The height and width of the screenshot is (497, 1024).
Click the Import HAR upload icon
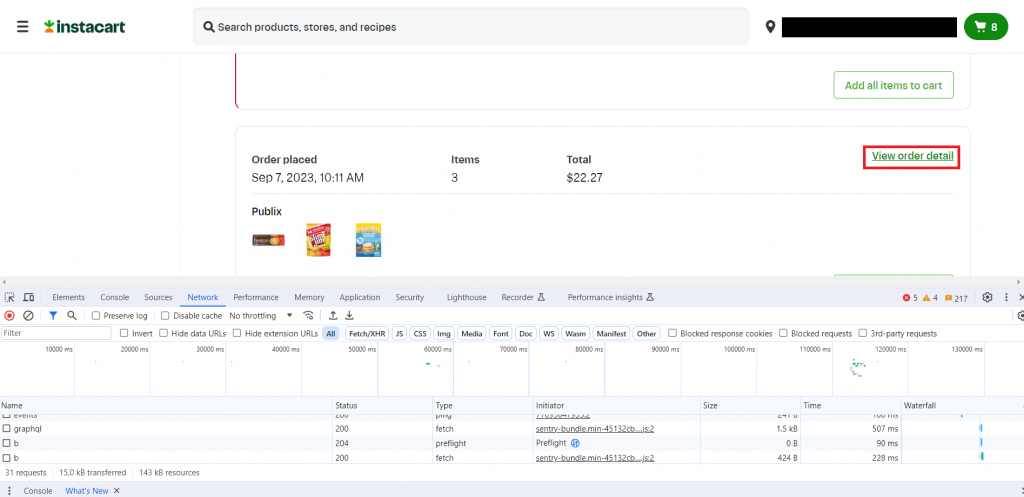(x=333, y=315)
